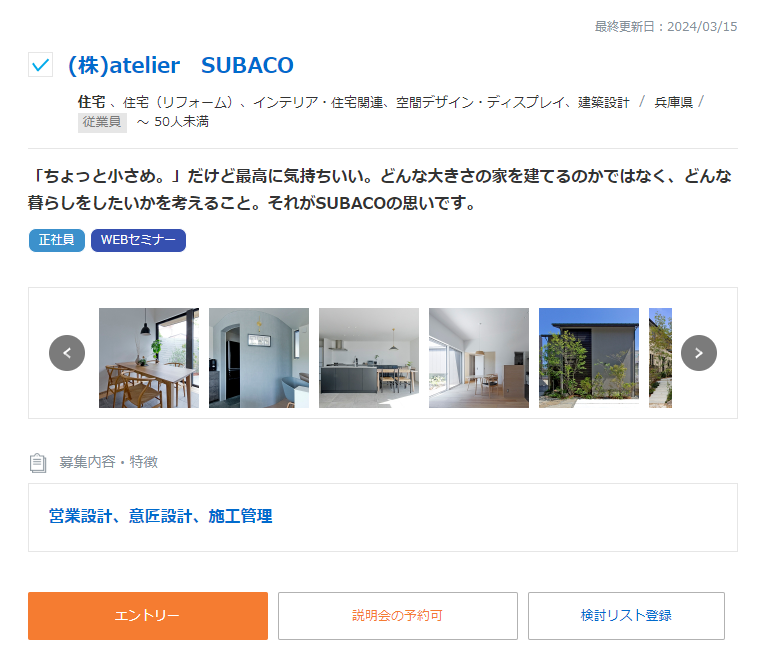
Task: Click the 説明会の予約可 button
Action: [x=397, y=616]
